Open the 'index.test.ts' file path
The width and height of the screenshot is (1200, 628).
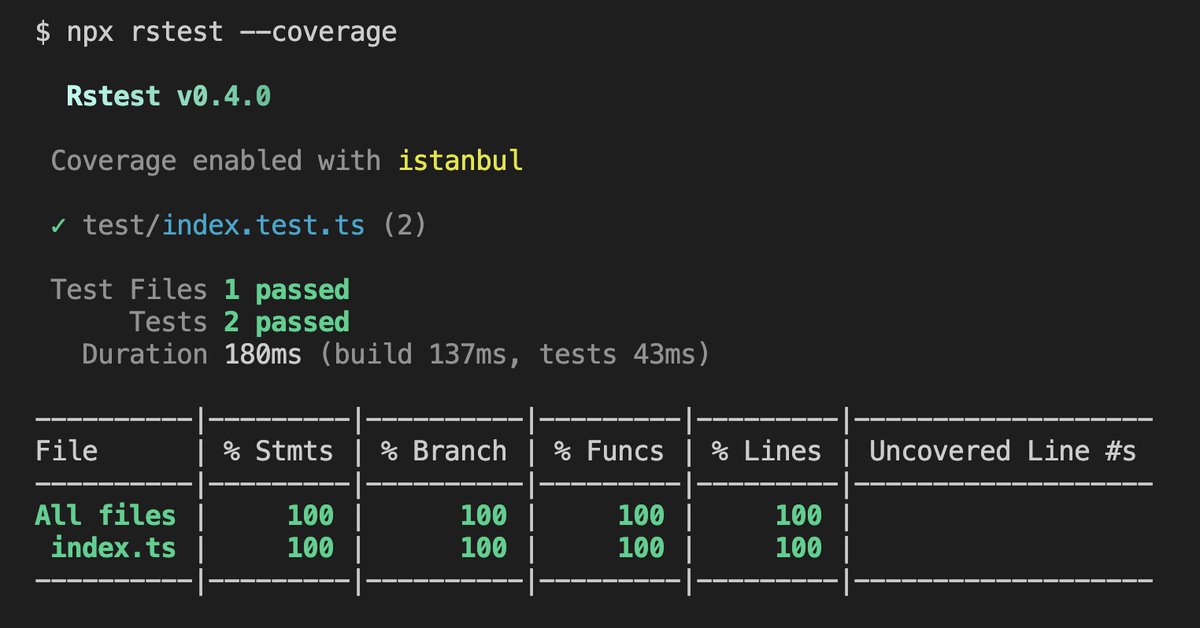coord(264,225)
